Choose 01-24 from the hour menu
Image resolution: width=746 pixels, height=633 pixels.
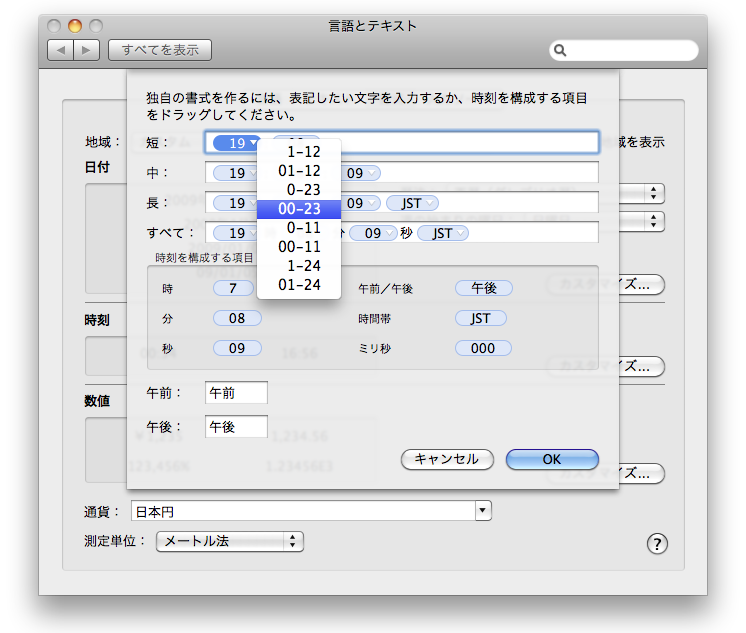click(299, 285)
